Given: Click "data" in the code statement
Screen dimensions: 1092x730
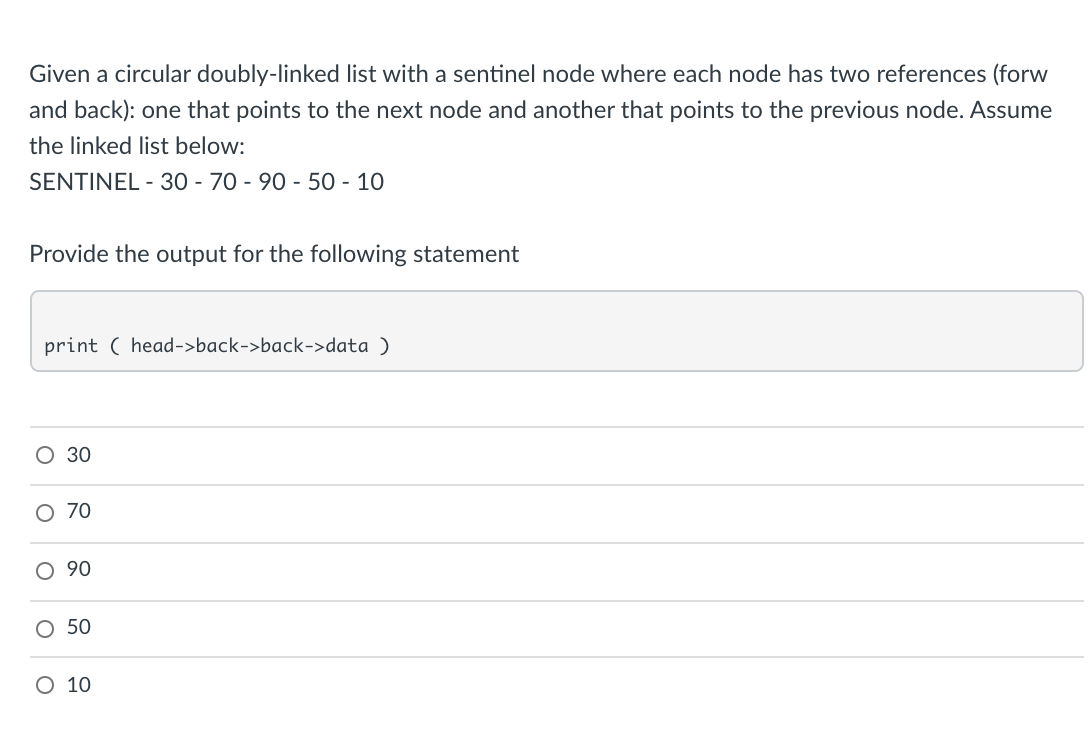Looking at the screenshot, I should tap(347, 345).
